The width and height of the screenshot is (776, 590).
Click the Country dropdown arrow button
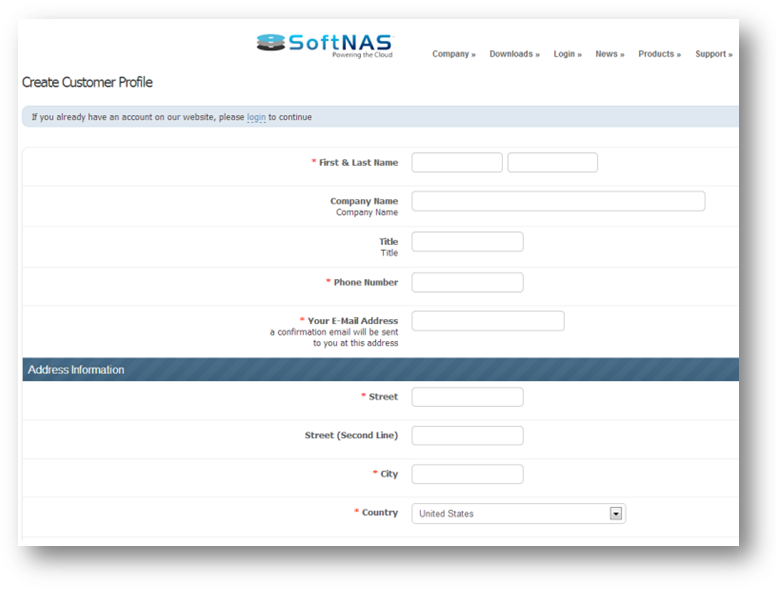[616, 514]
